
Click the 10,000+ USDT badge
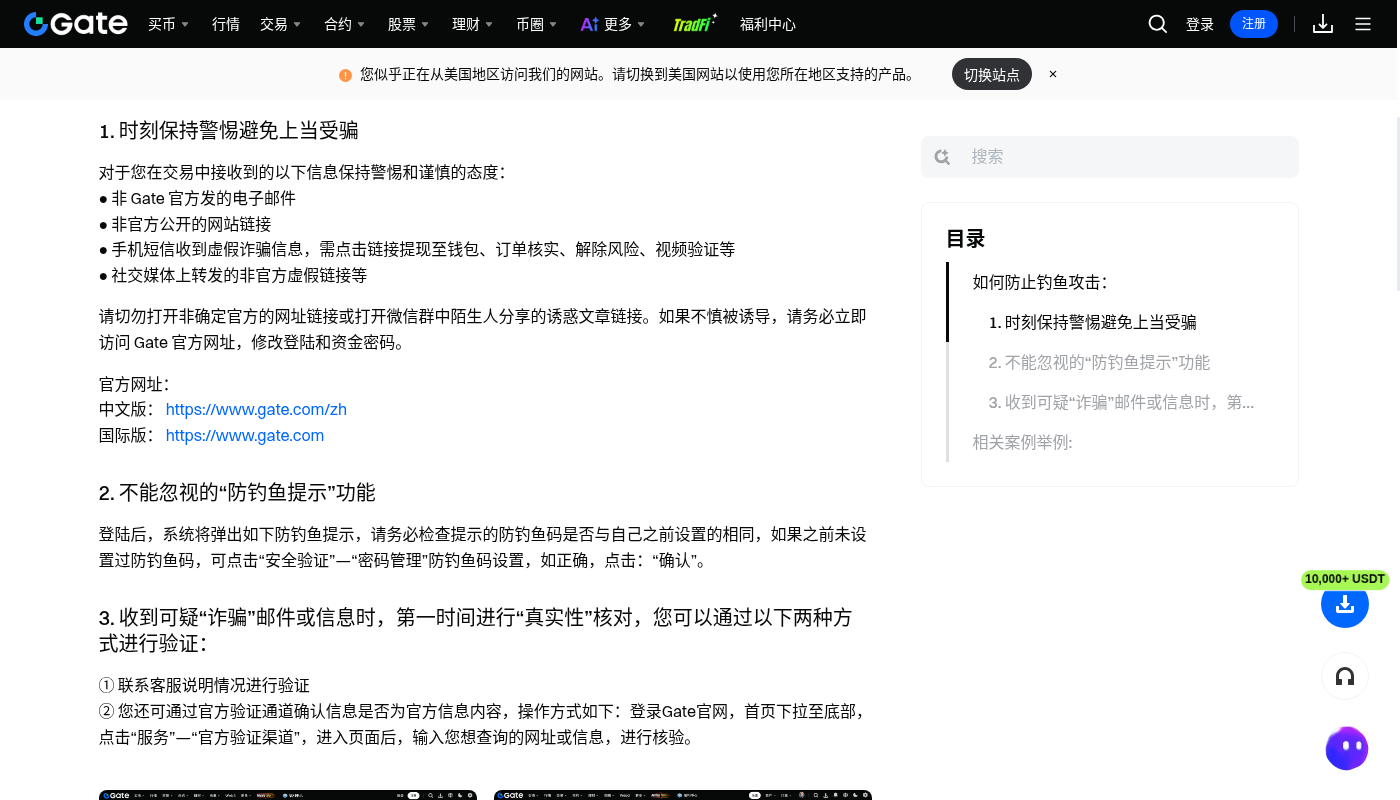1345,579
